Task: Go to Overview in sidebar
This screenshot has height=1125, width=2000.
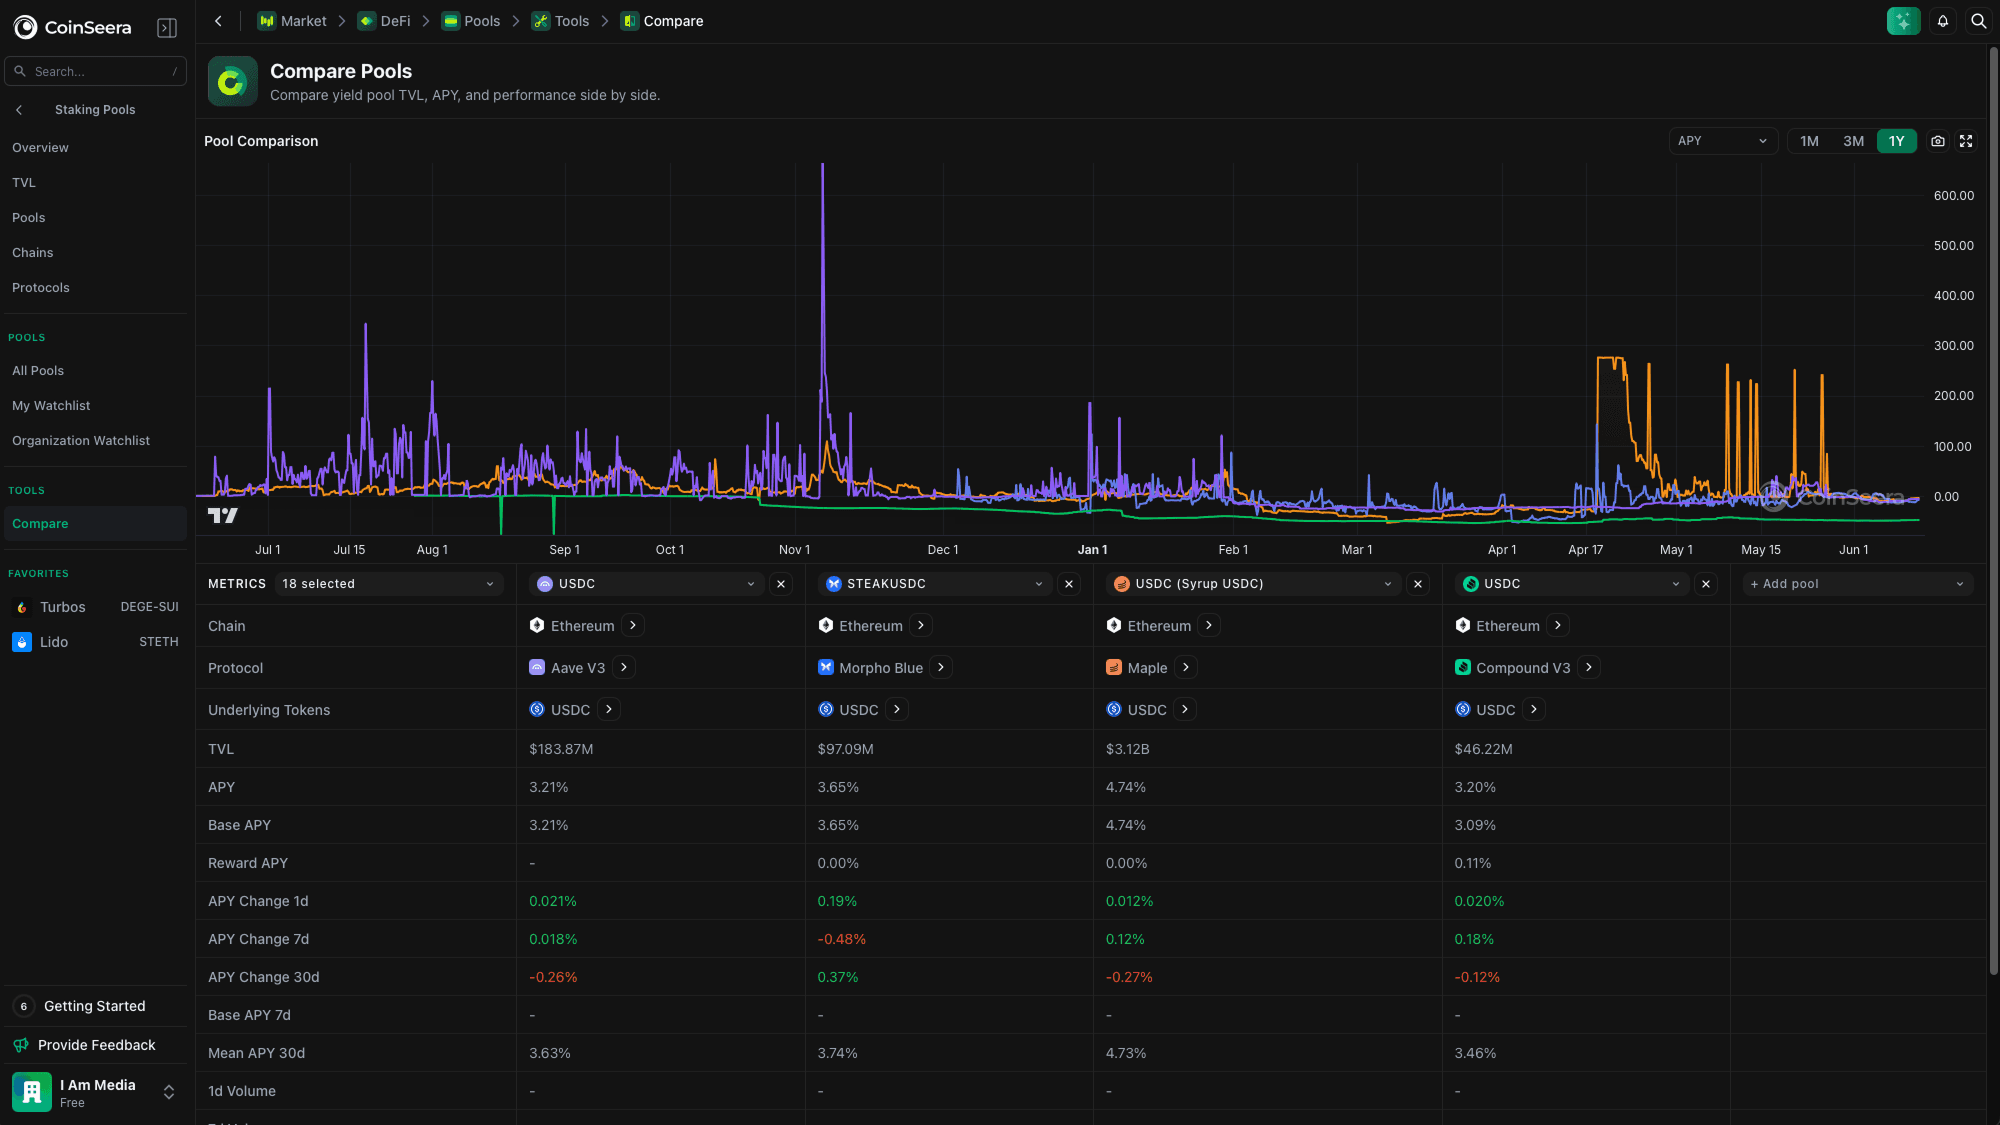Action: (x=95, y=148)
